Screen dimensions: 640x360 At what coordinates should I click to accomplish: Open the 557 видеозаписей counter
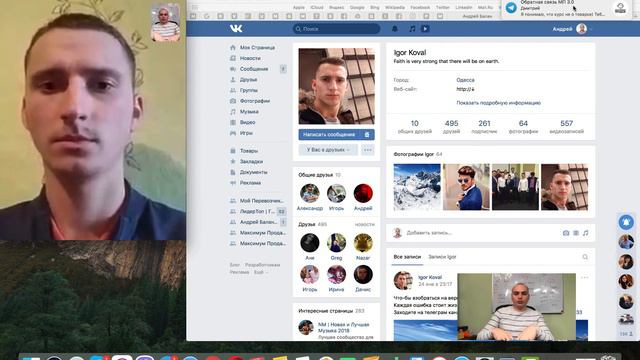[x=567, y=127]
